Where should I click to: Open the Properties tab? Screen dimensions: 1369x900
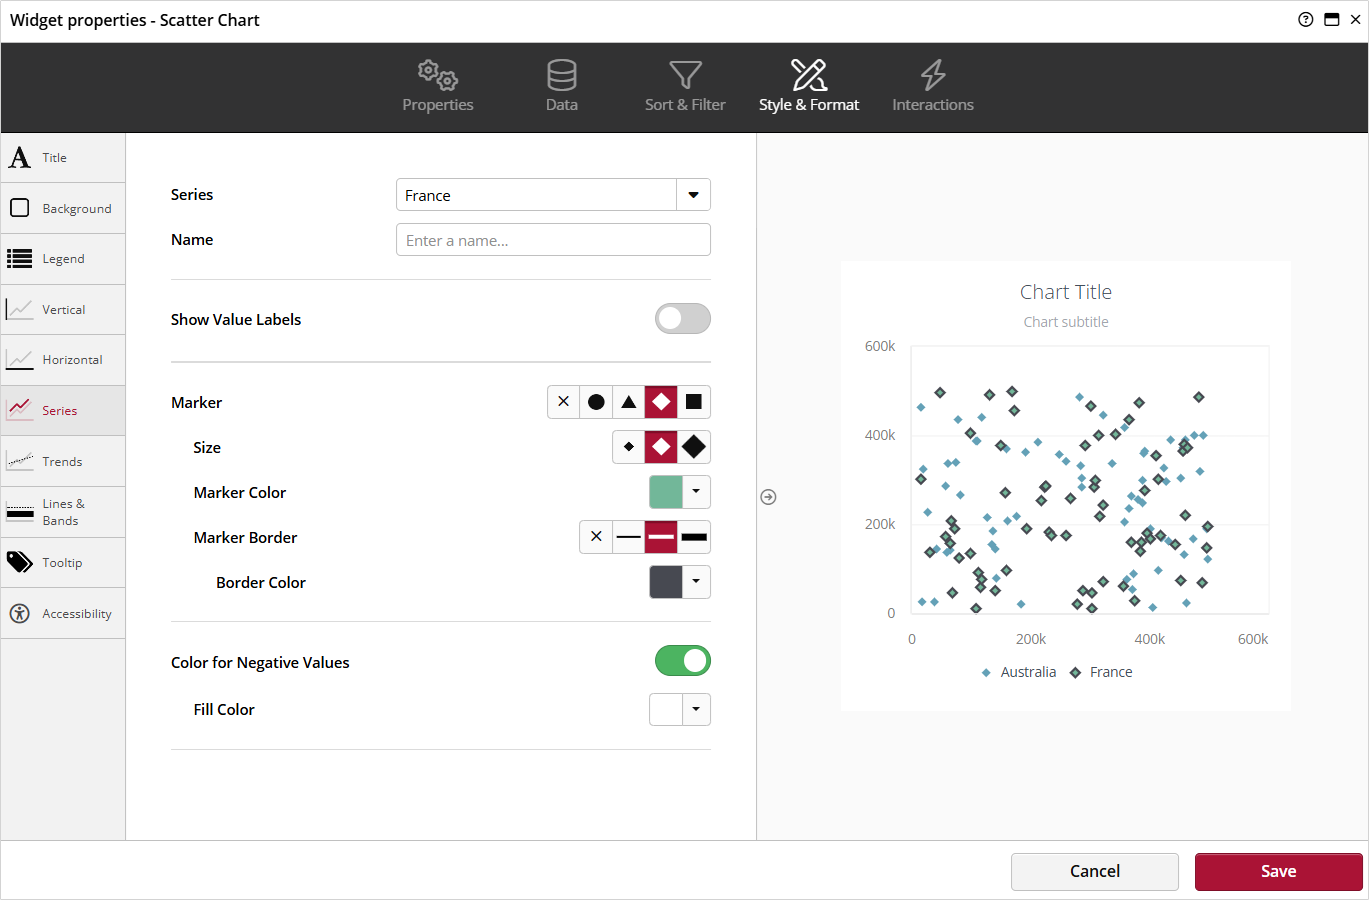[x=438, y=86]
